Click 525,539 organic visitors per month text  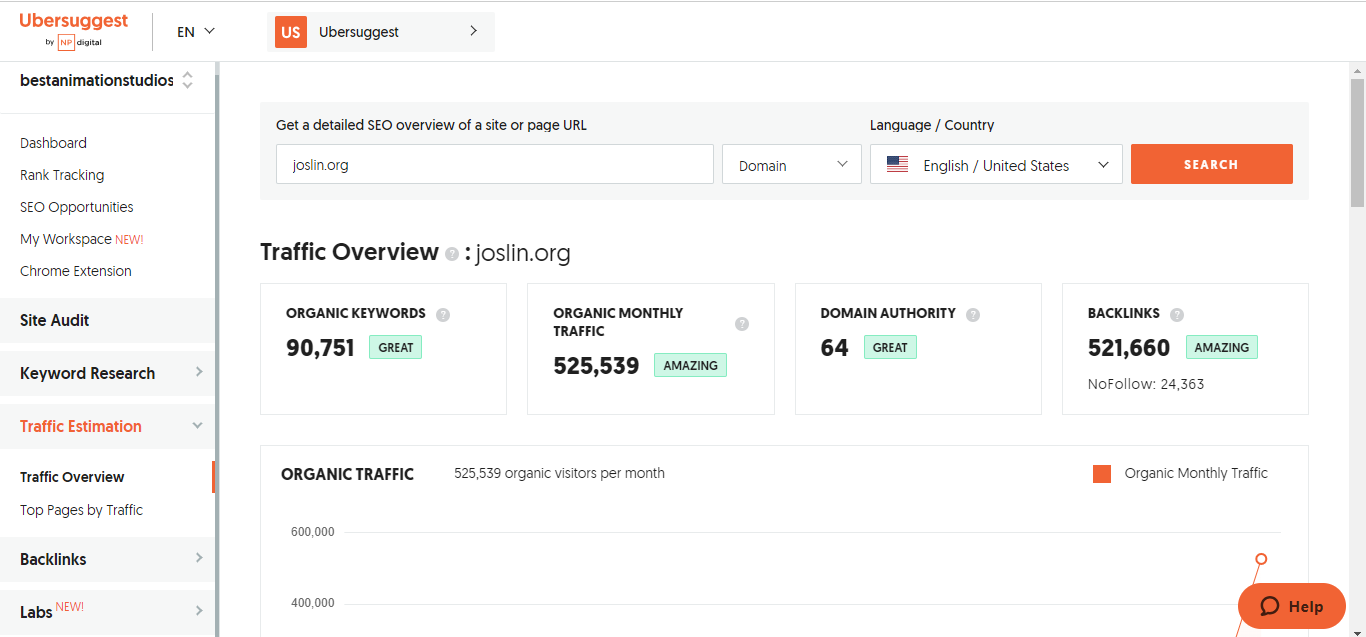[x=559, y=473]
